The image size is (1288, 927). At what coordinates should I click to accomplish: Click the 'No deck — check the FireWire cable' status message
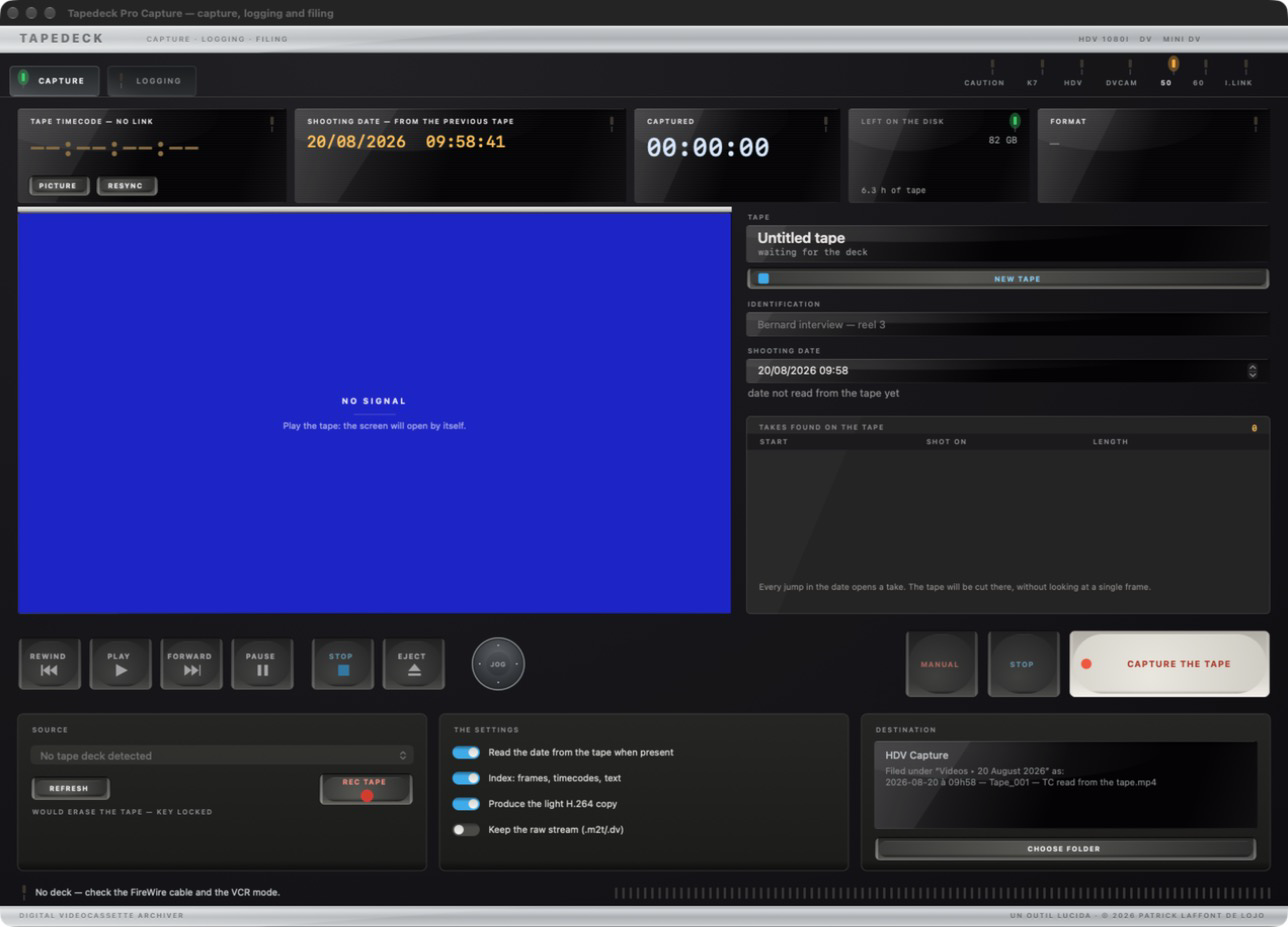point(158,892)
